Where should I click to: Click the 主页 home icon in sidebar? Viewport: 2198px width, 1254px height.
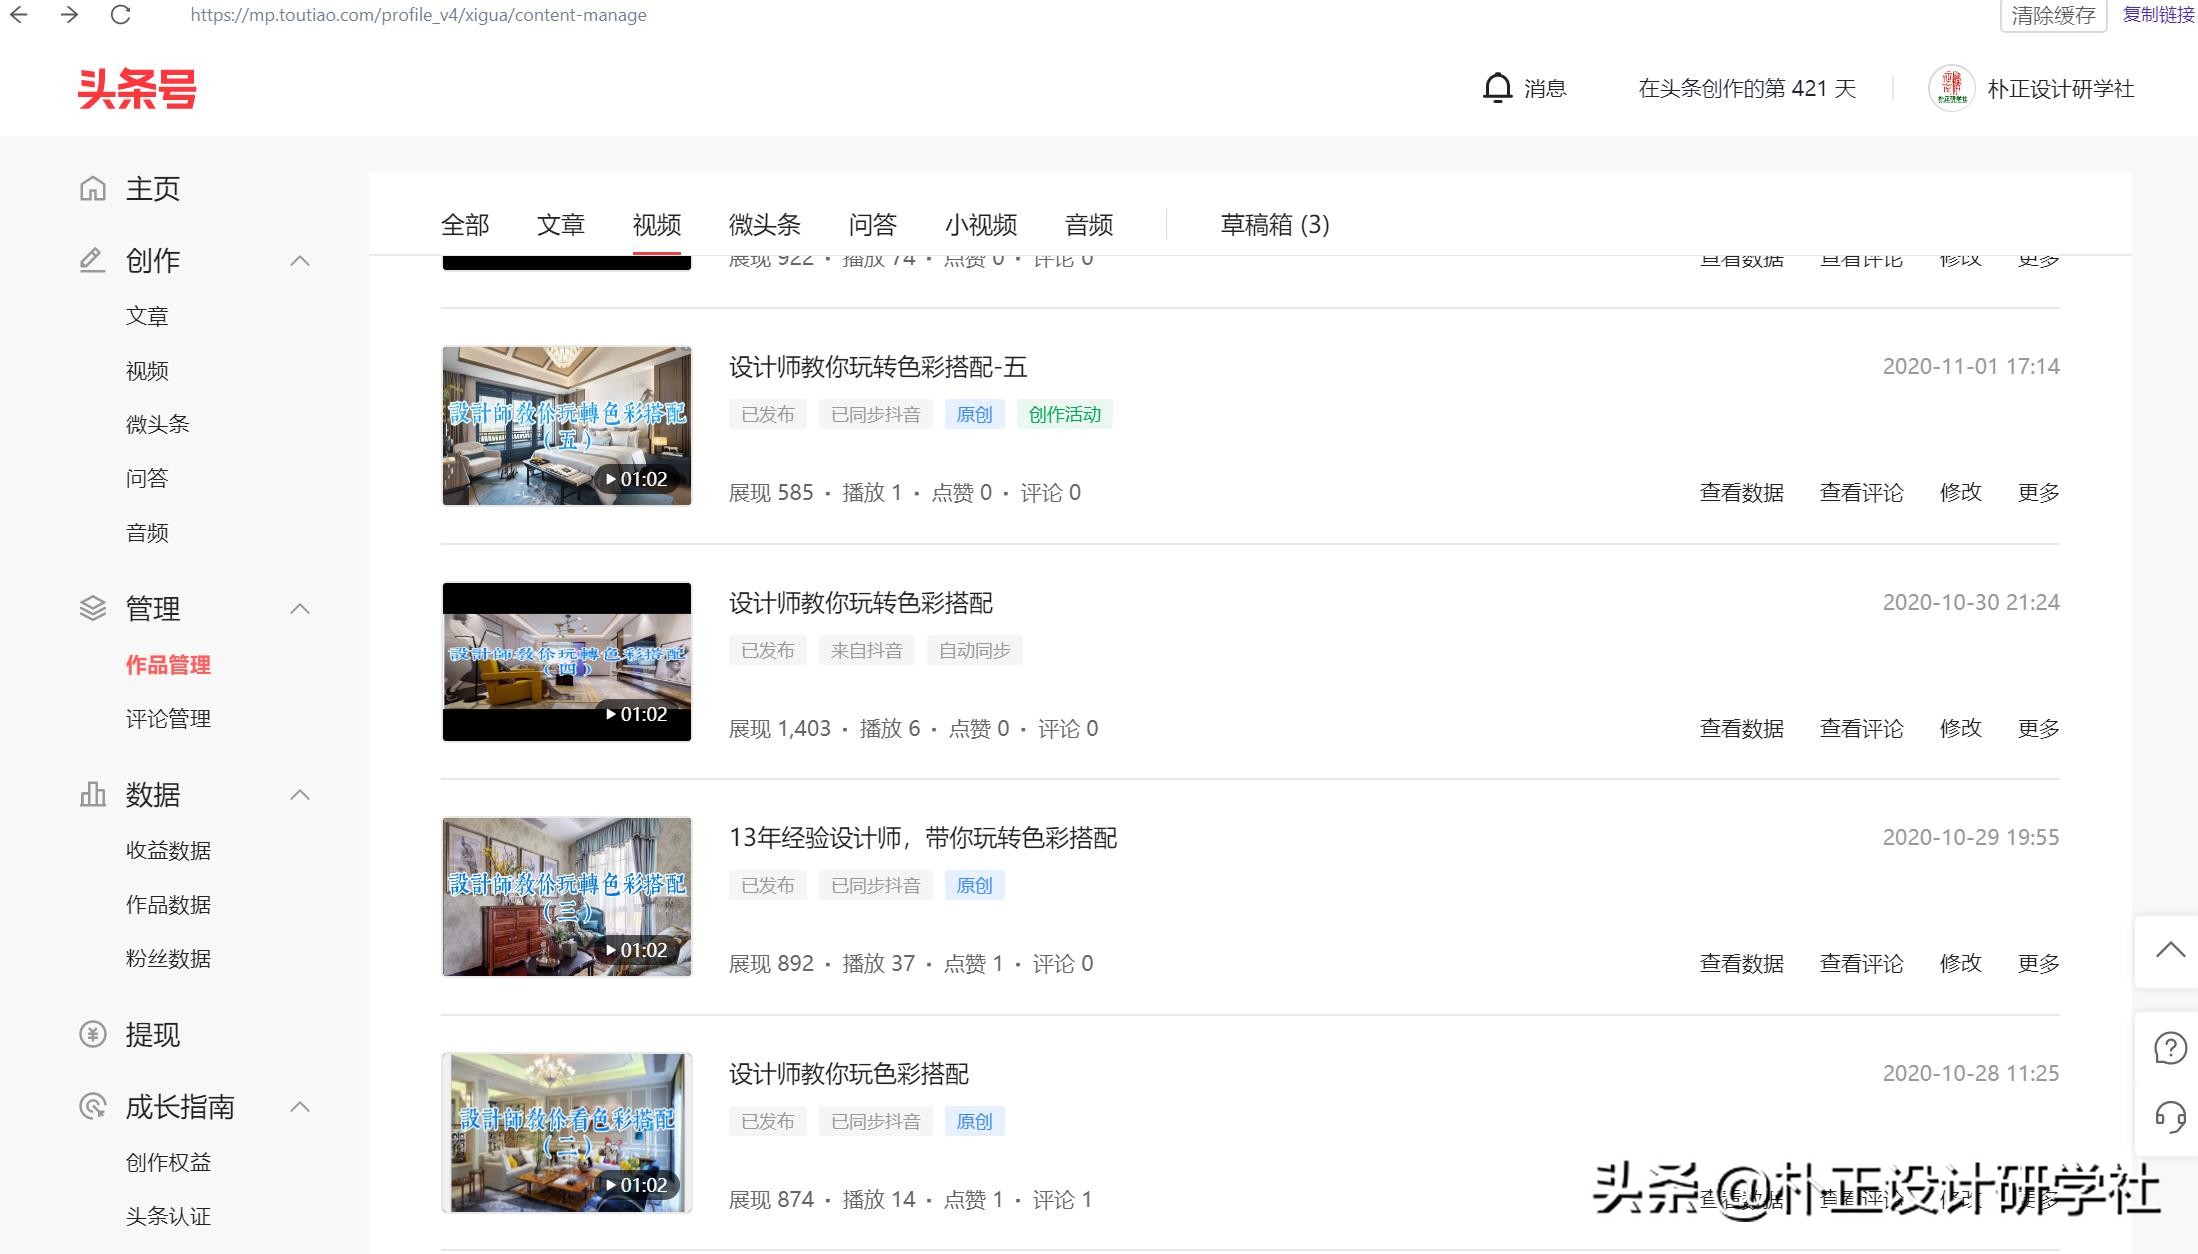93,188
